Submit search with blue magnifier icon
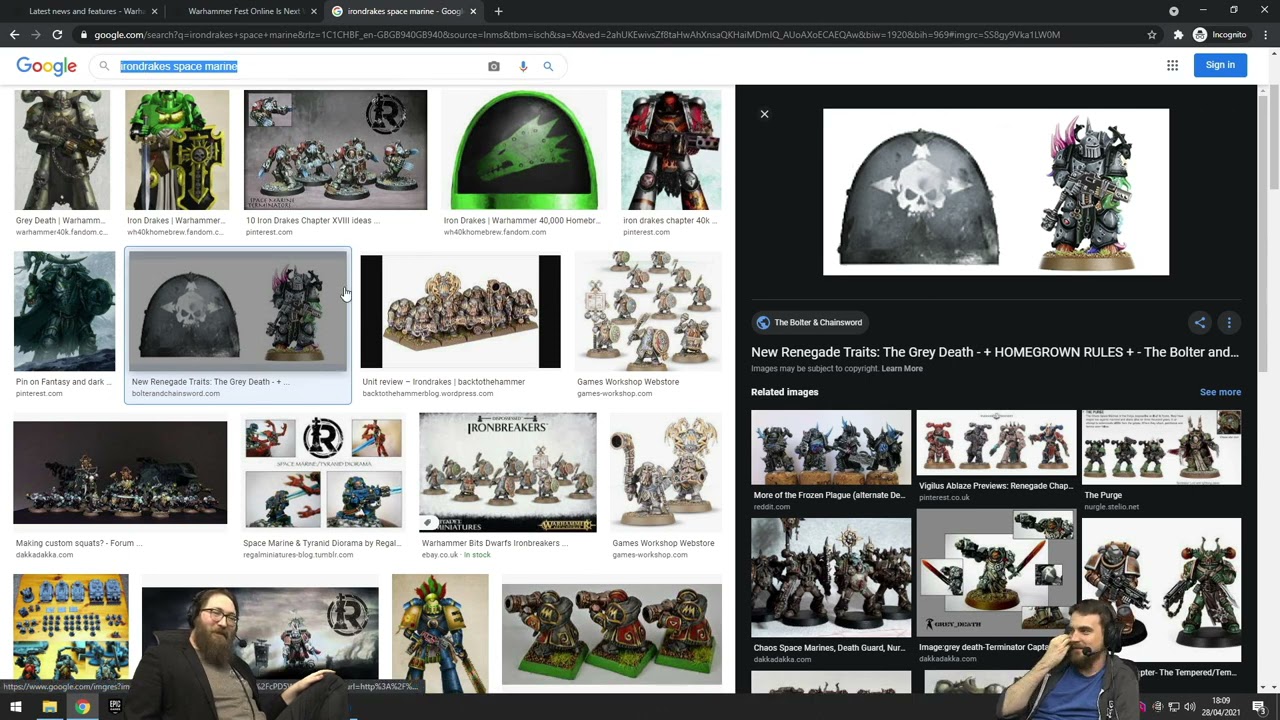The image size is (1280, 720). point(548,66)
